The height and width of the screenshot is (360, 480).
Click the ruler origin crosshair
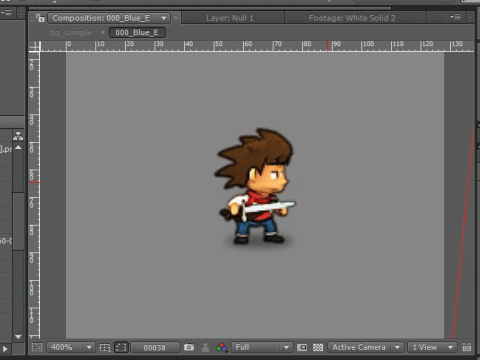(x=34, y=46)
